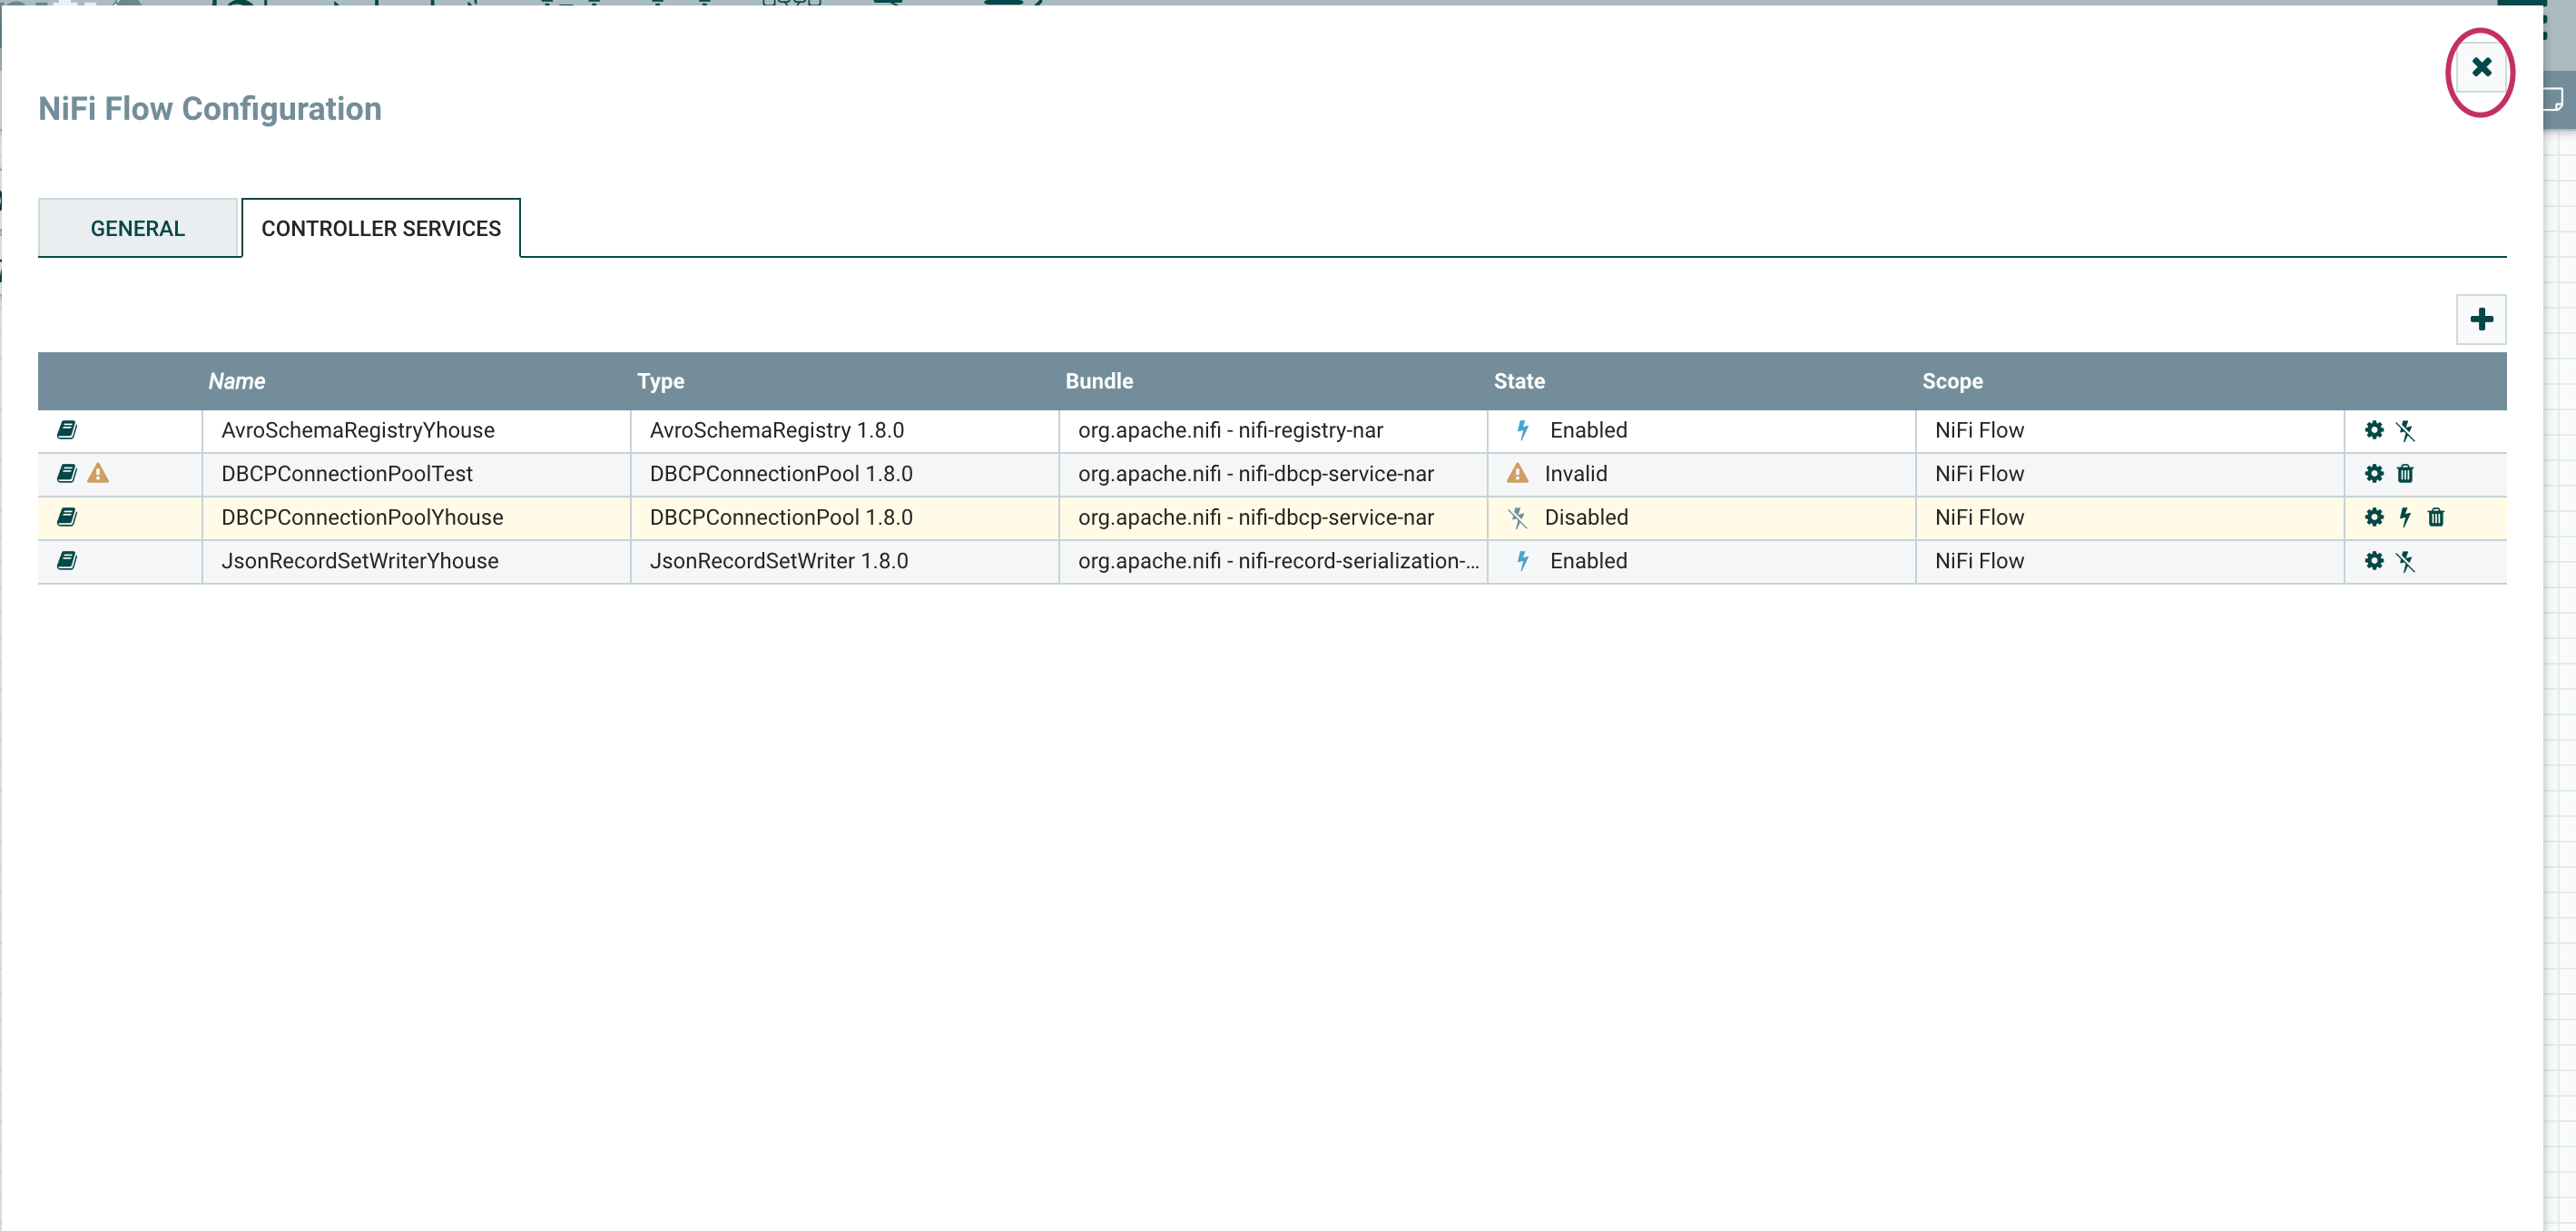Image resolution: width=2576 pixels, height=1231 pixels.
Task: Click type cell JsonRecordSetWriter 1.8.0
Action: point(844,561)
